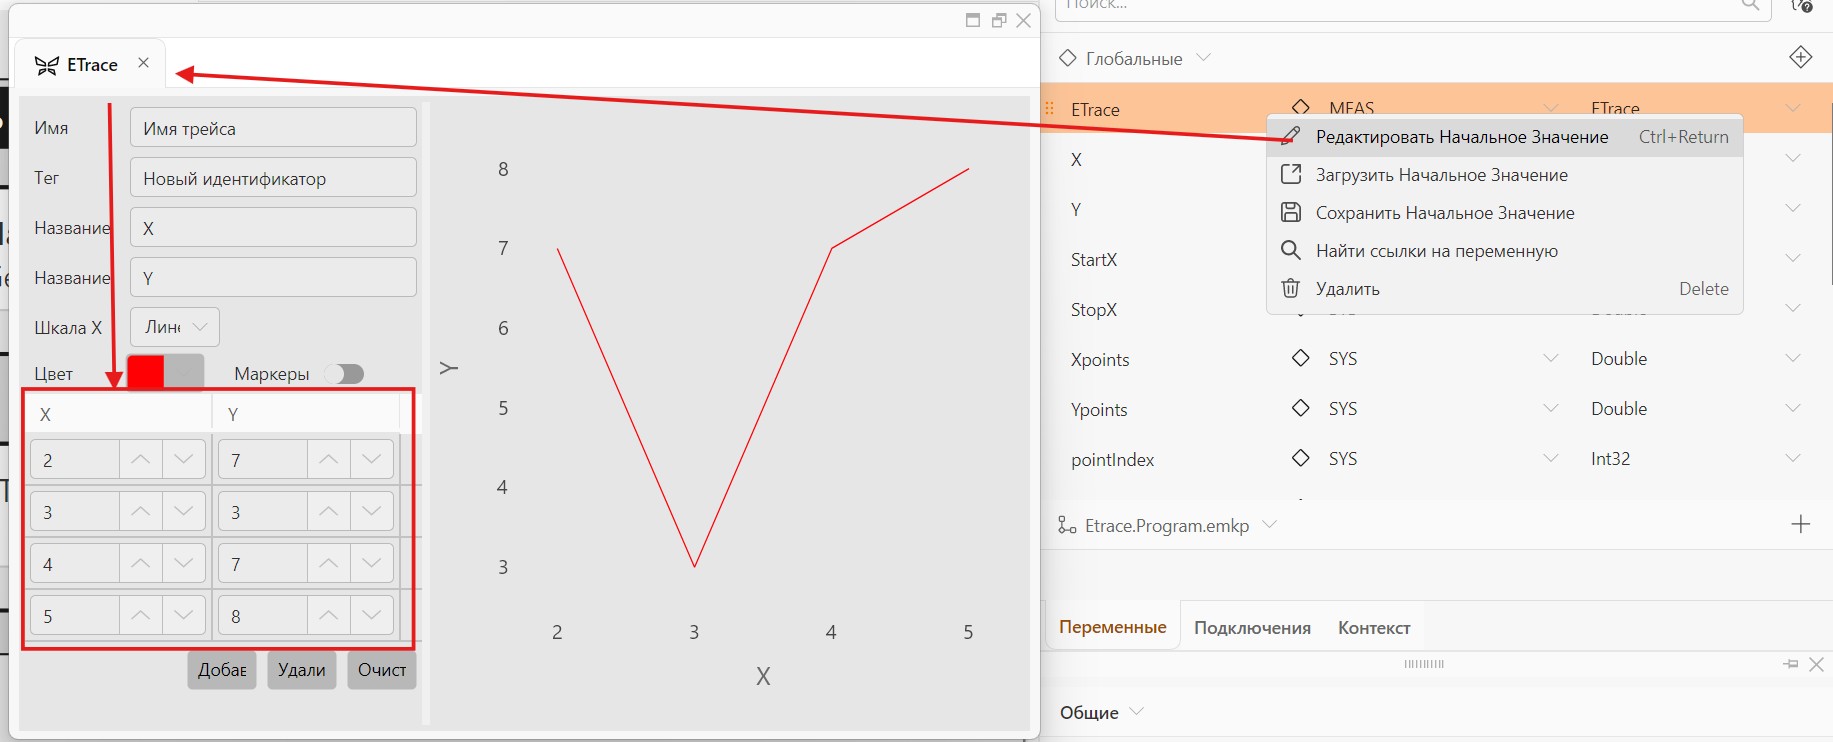Increase Y value 8 in last row
Screen dimensions: 1833x742
[329, 615]
